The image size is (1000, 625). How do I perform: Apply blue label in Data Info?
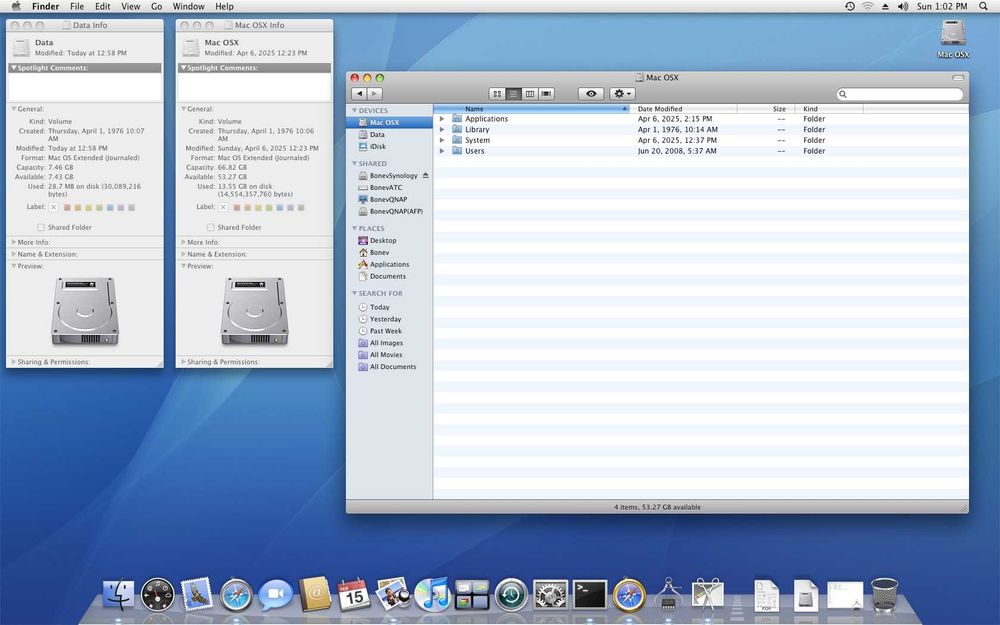coord(110,207)
